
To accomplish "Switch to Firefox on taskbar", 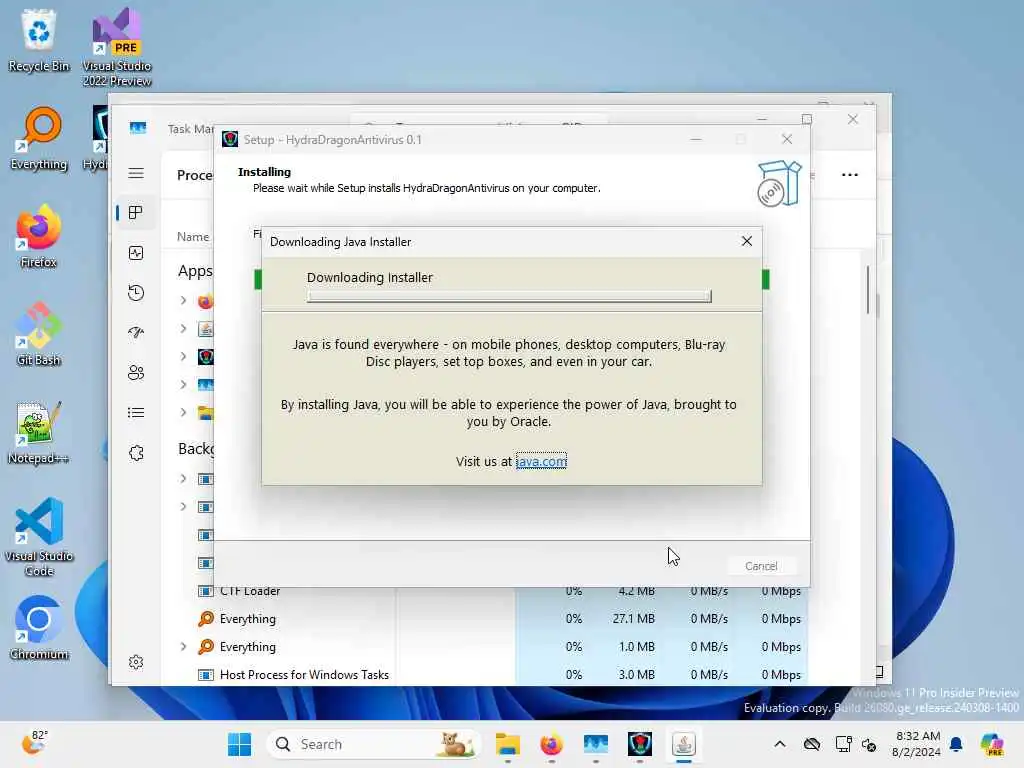I will [552, 744].
